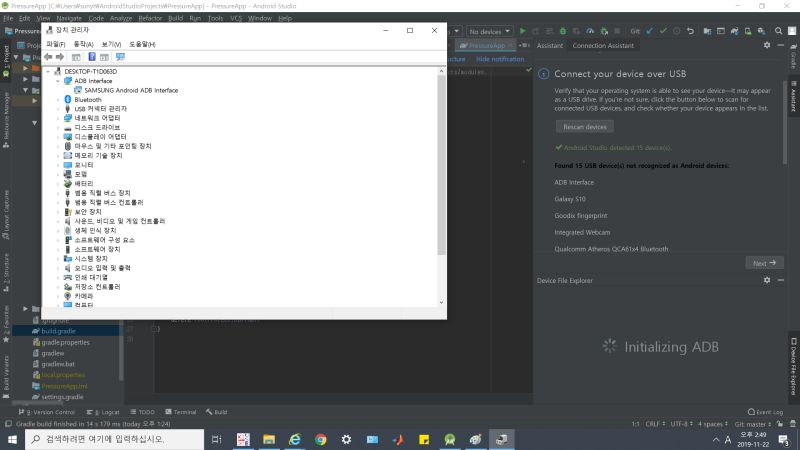
Task: Open Windows Settings gear in the taskbar
Action: [346, 439]
